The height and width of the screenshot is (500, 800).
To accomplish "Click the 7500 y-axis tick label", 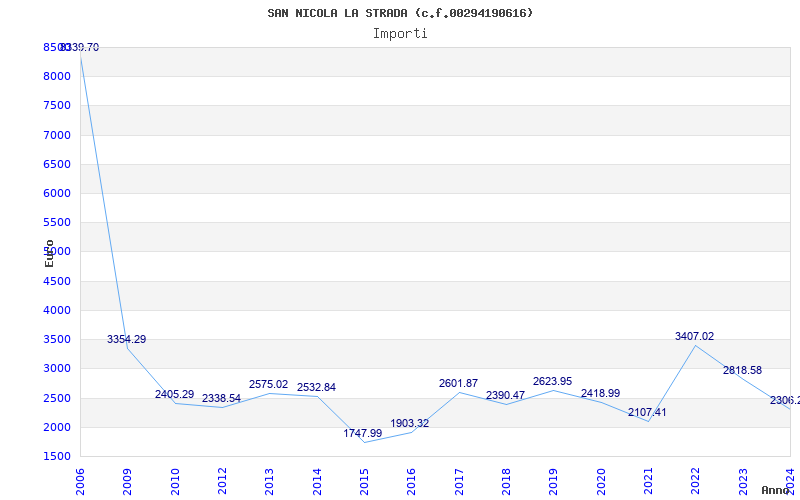I will pyautogui.click(x=57, y=106).
